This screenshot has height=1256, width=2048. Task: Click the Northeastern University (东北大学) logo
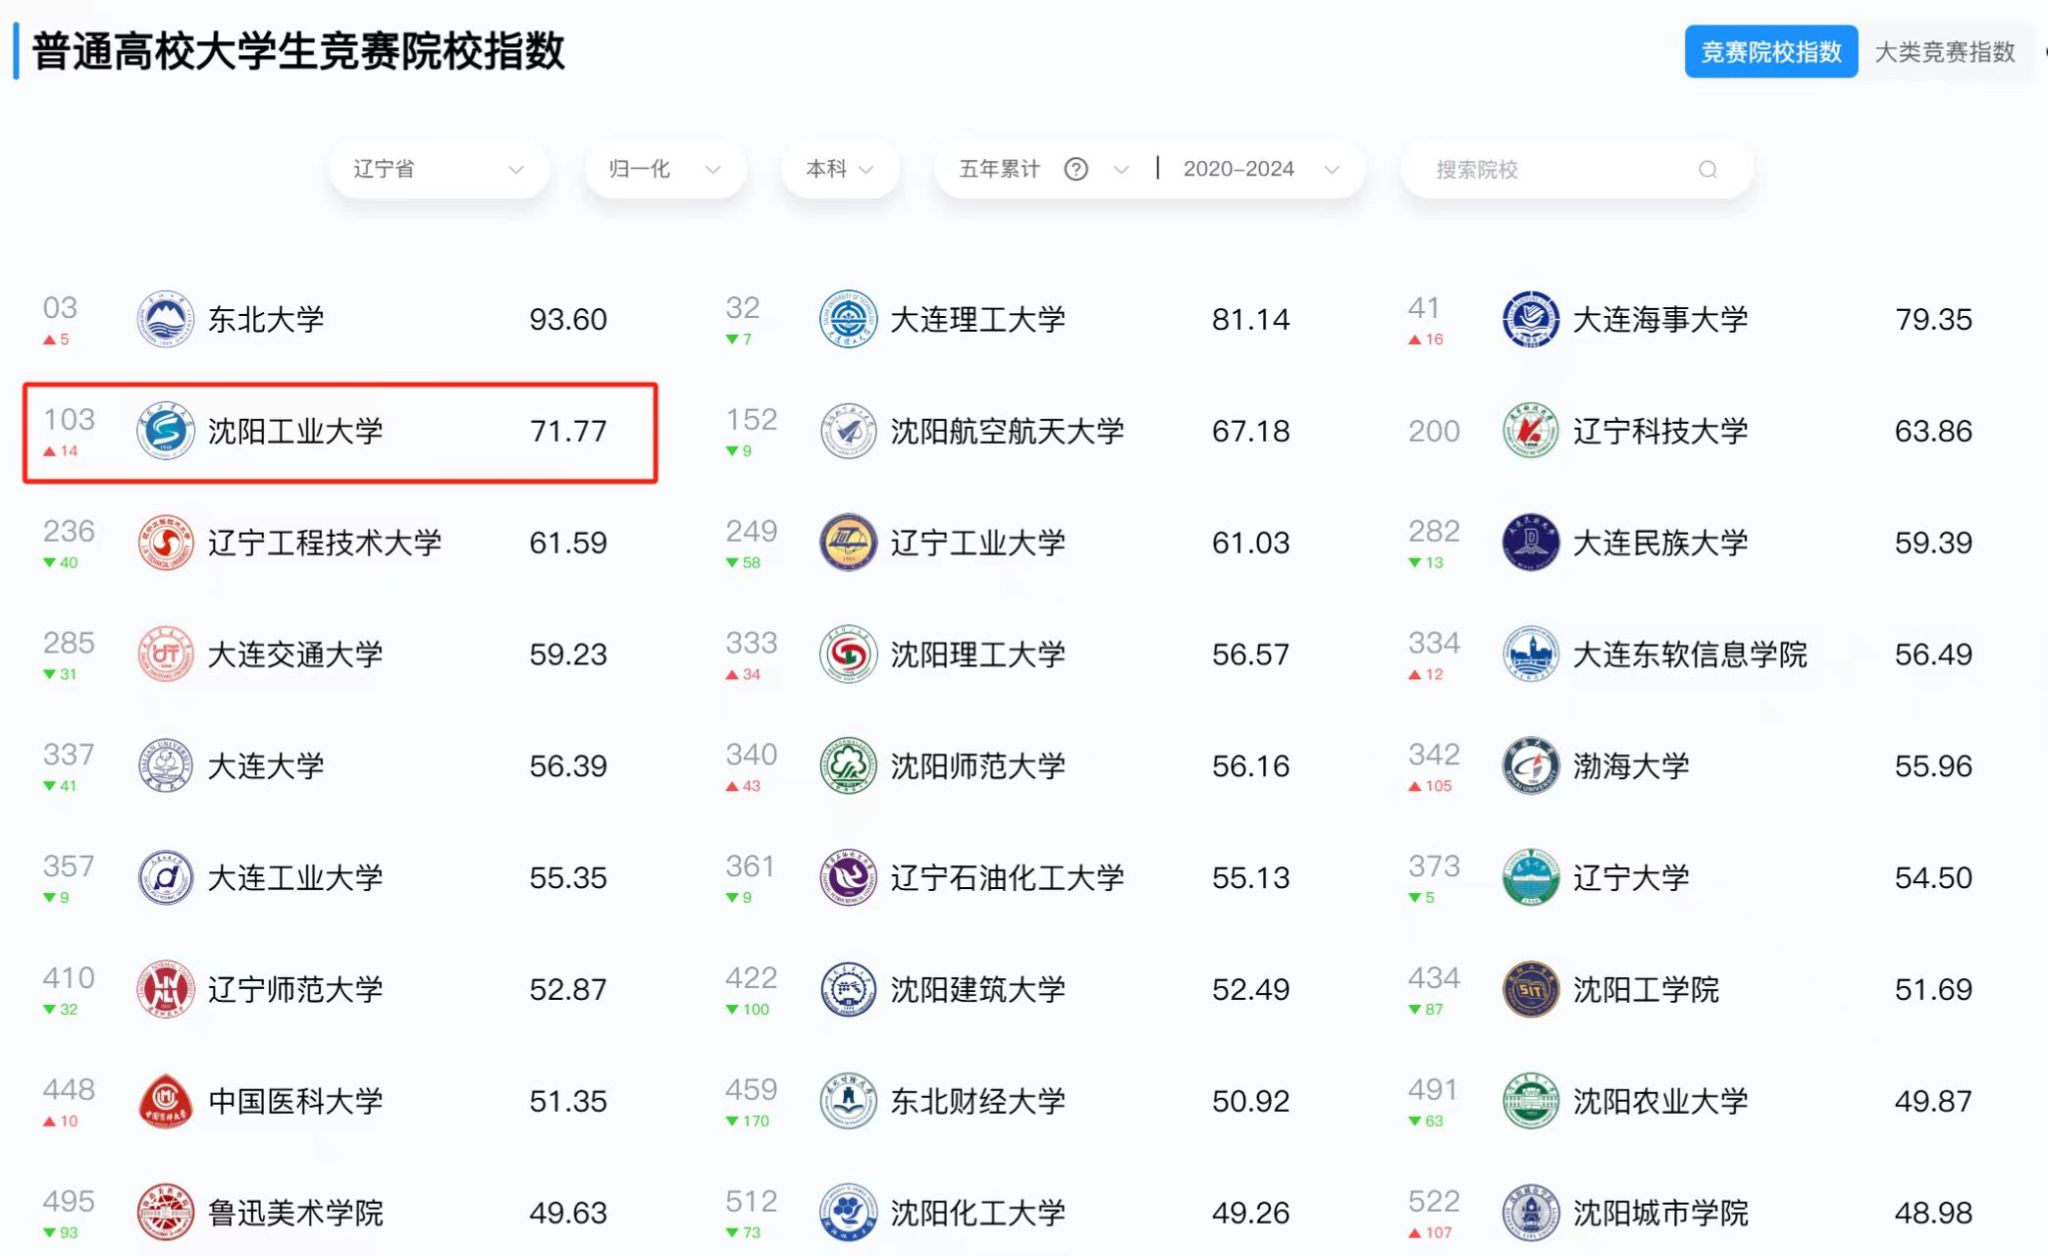pos(165,320)
